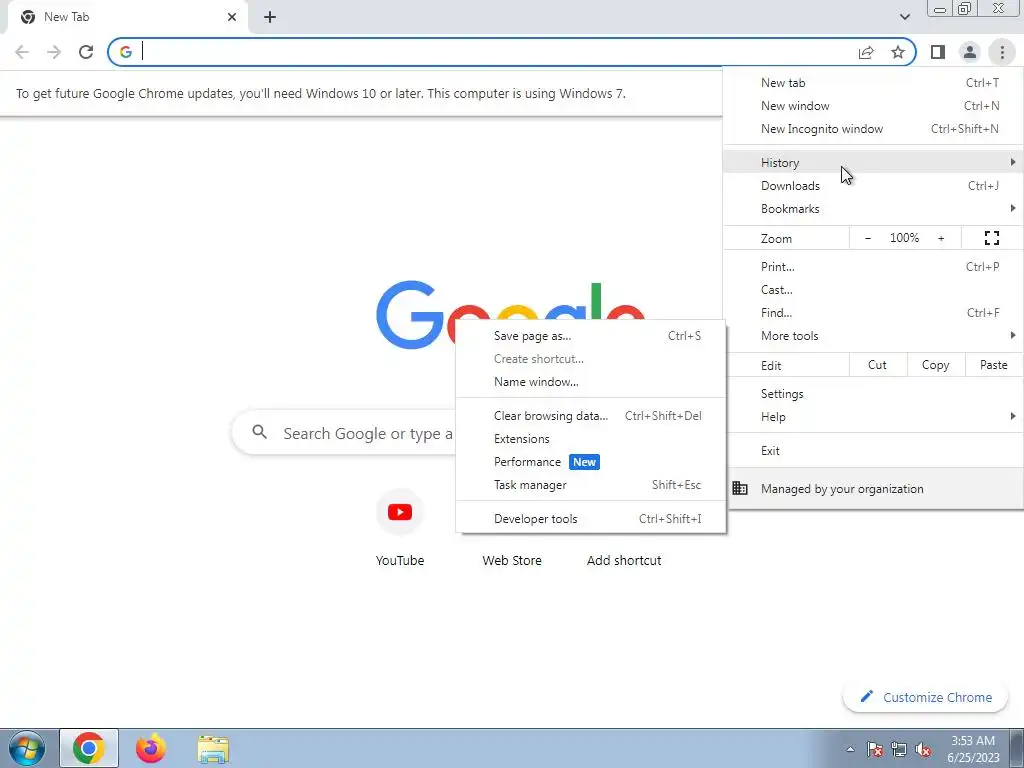Open a New Incognito window
The width and height of the screenshot is (1024, 768).
tap(873, 129)
